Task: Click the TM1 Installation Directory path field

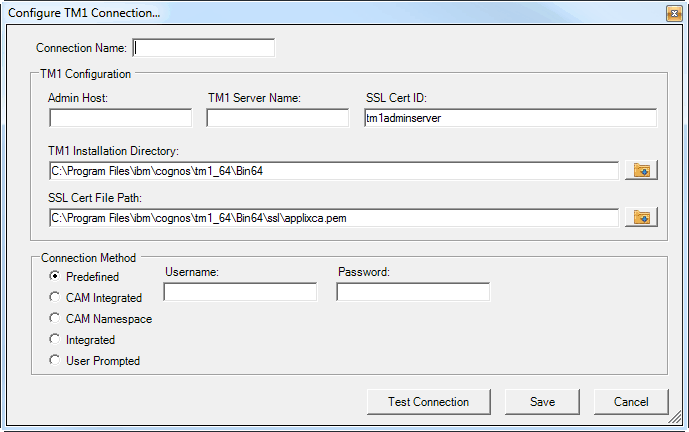Action: coord(333,171)
